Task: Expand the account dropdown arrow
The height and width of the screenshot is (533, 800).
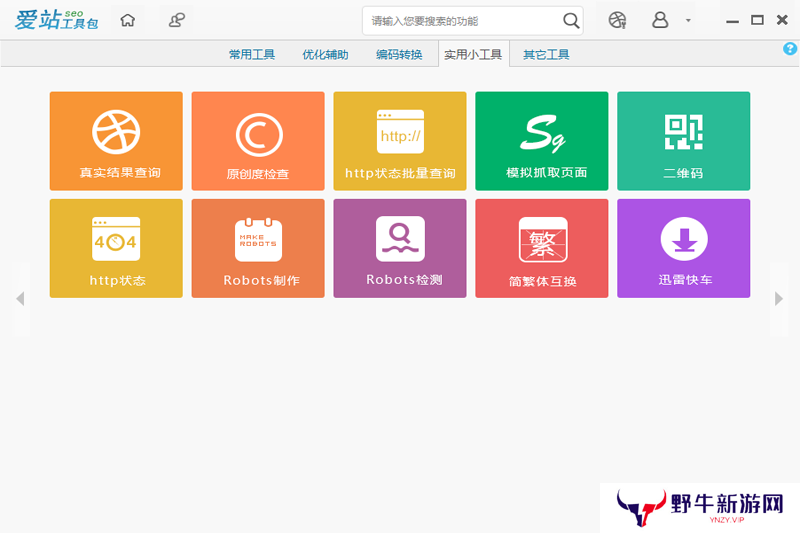Action: point(688,20)
